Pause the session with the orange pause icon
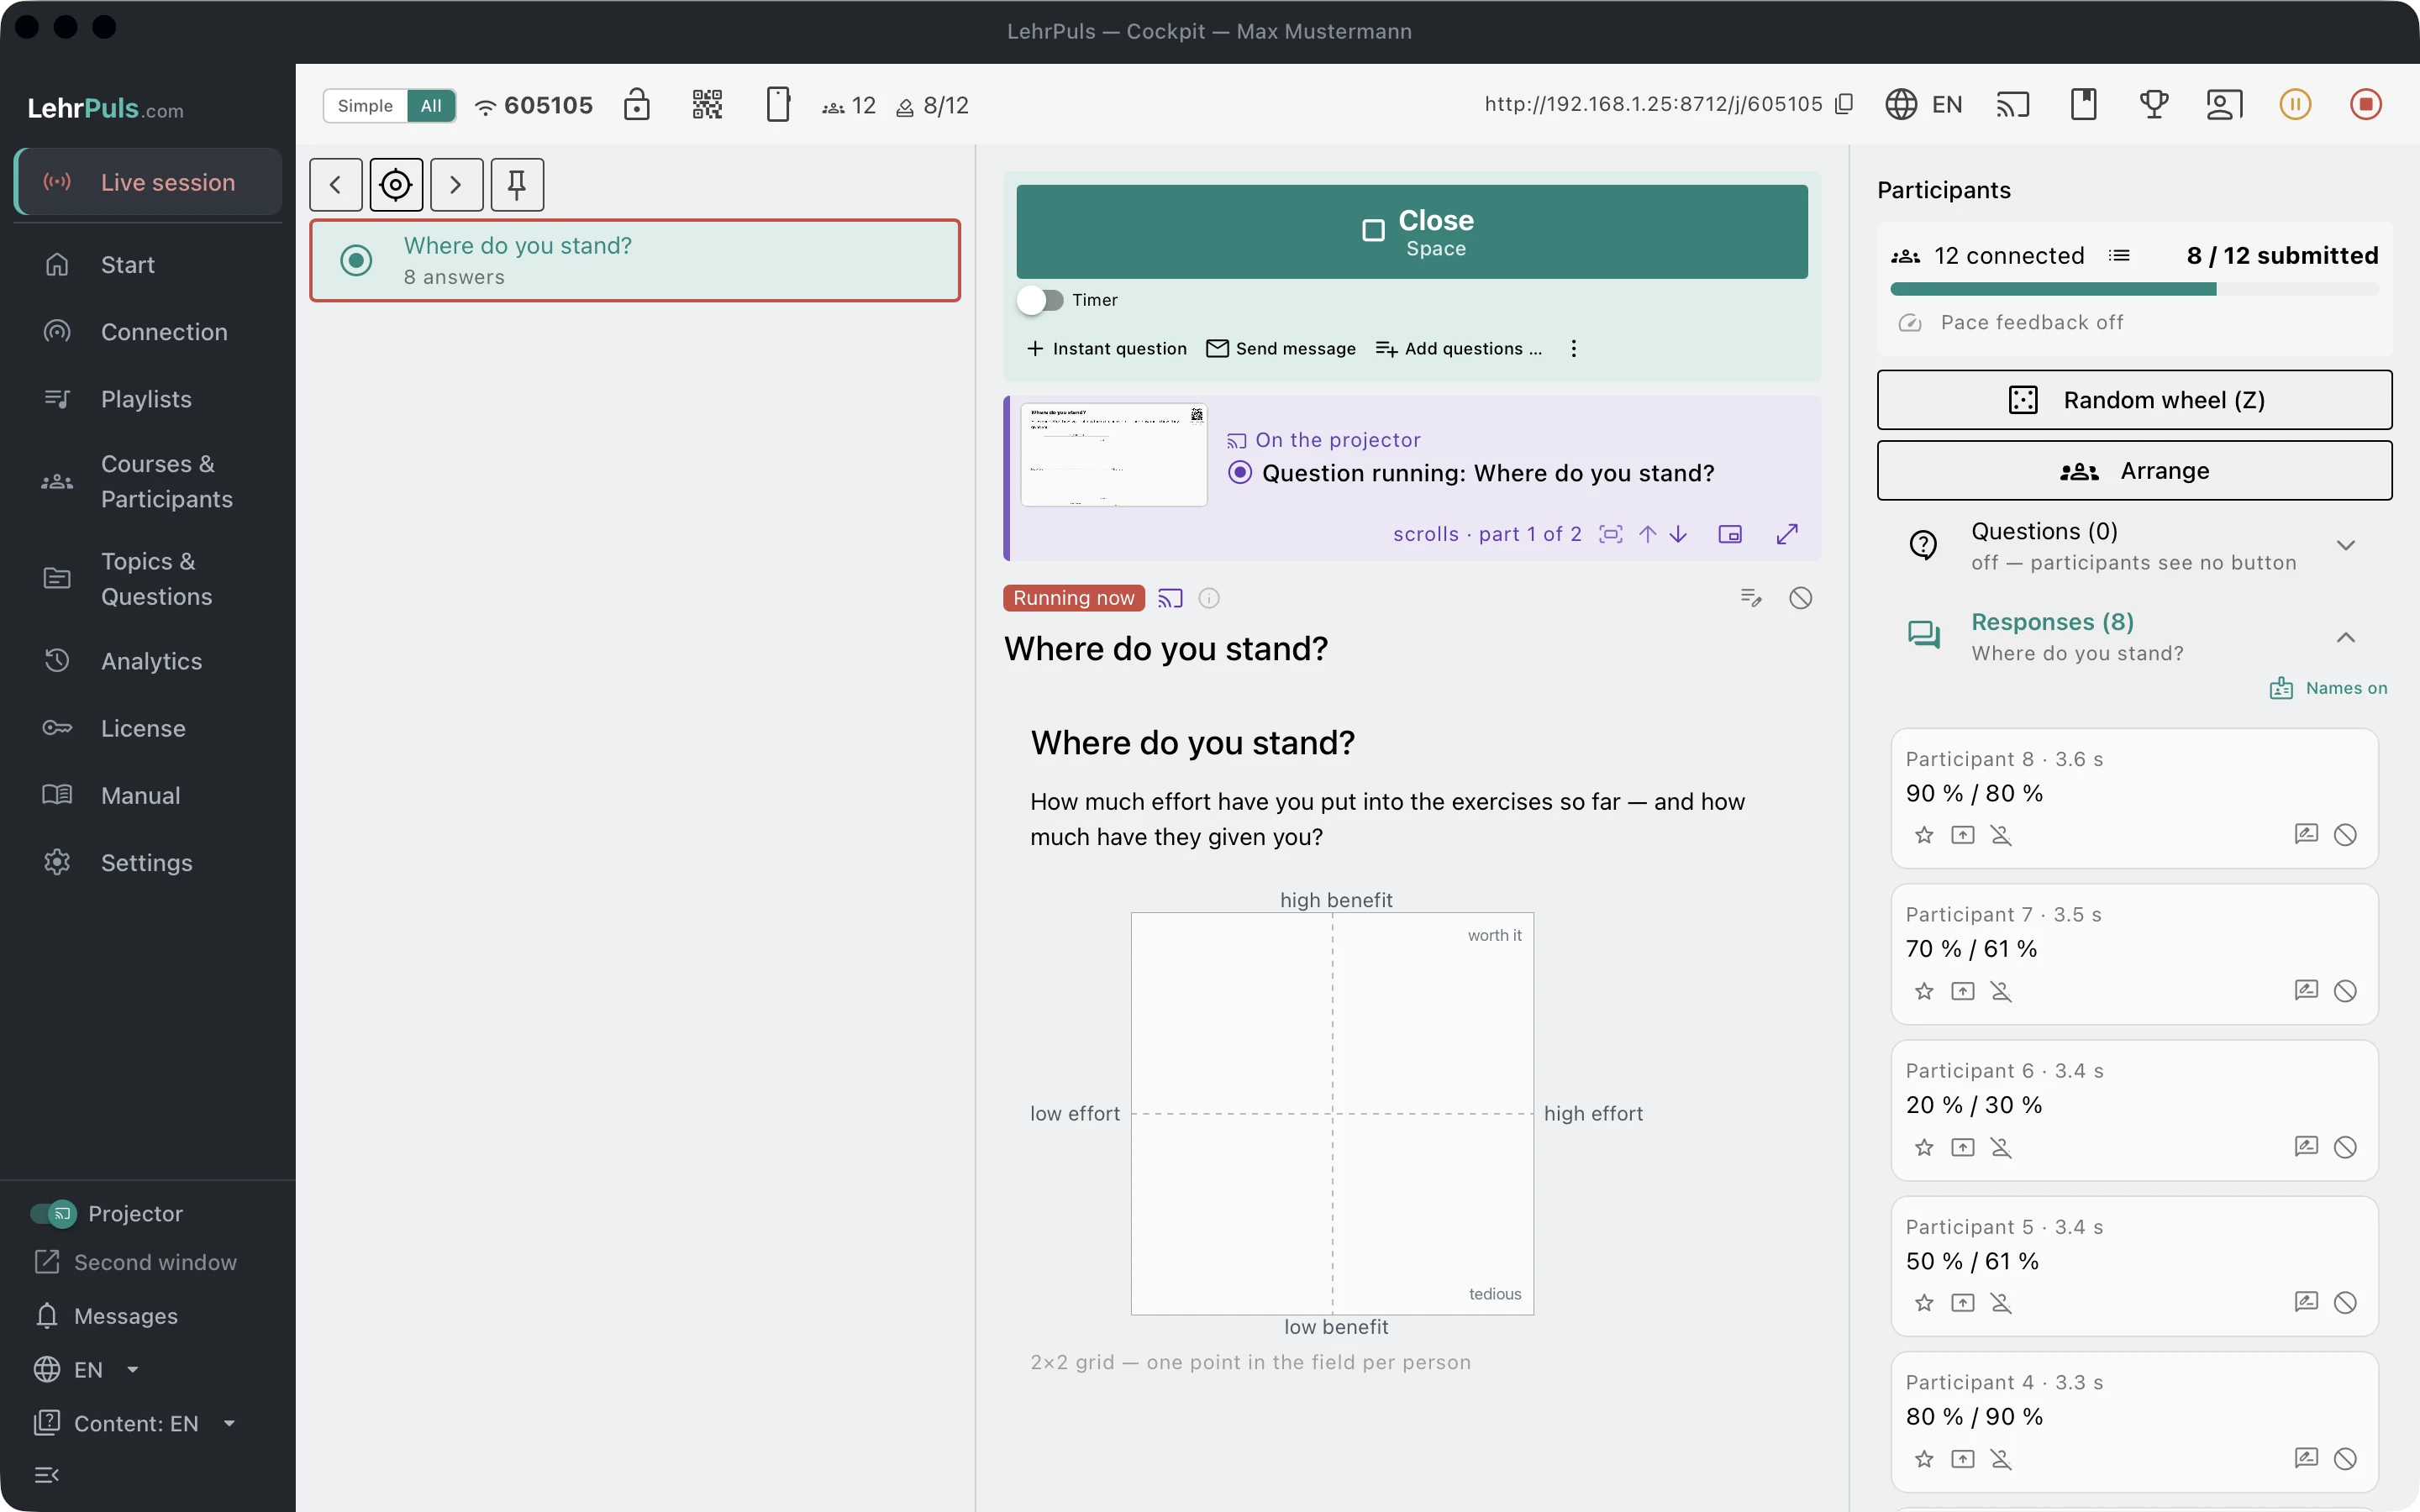Screen dimensions: 2420x1512 click(2295, 104)
